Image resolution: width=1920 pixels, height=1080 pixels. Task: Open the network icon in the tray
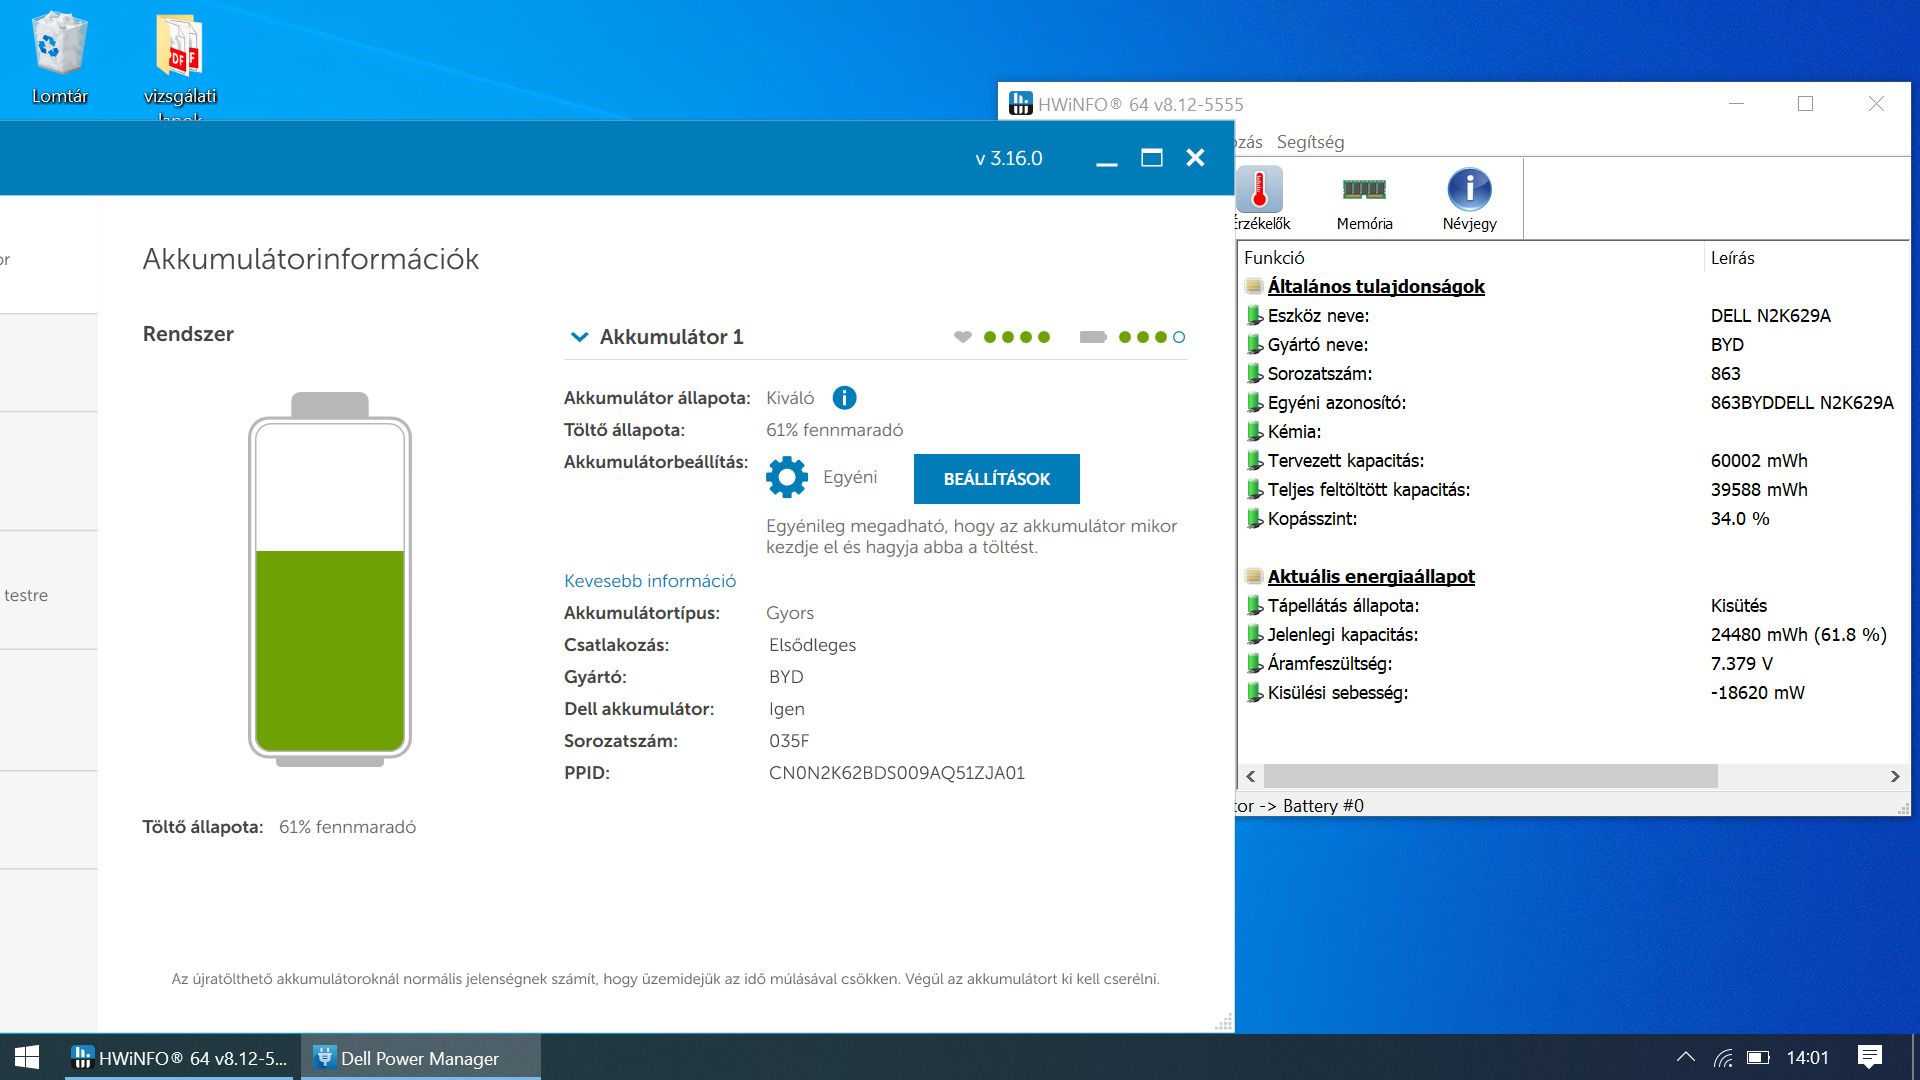click(x=1722, y=1057)
